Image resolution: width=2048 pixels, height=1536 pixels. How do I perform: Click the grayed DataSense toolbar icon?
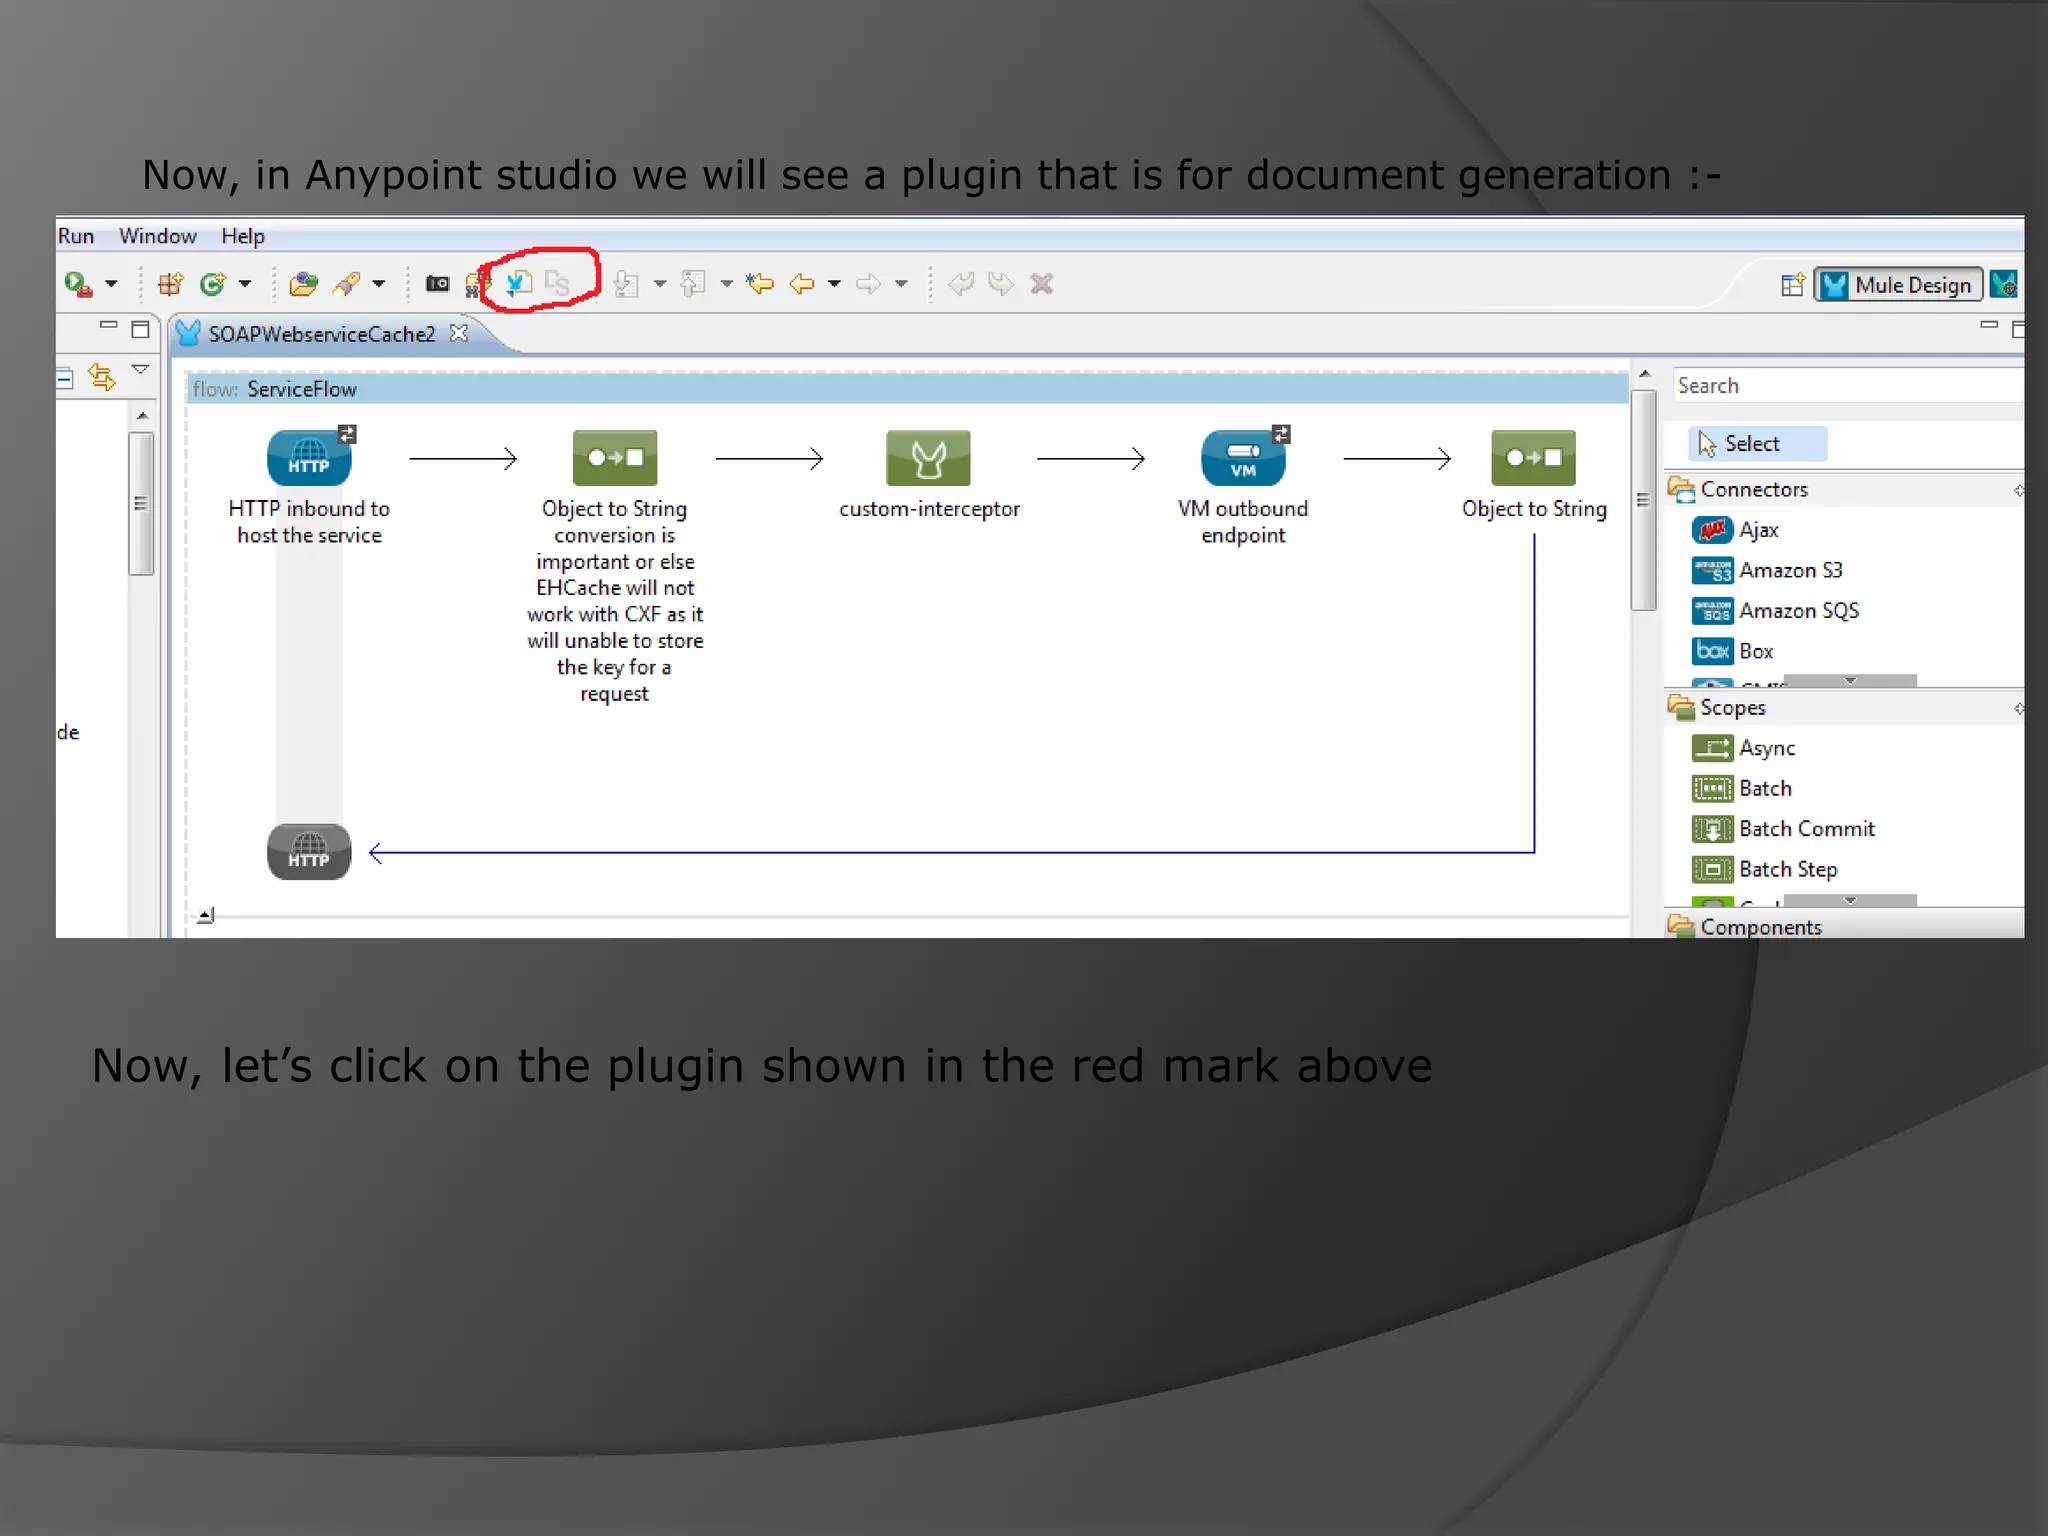[557, 283]
